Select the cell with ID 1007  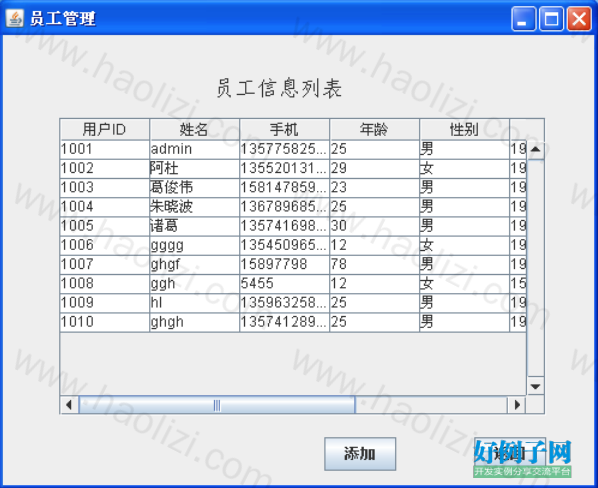pos(104,265)
